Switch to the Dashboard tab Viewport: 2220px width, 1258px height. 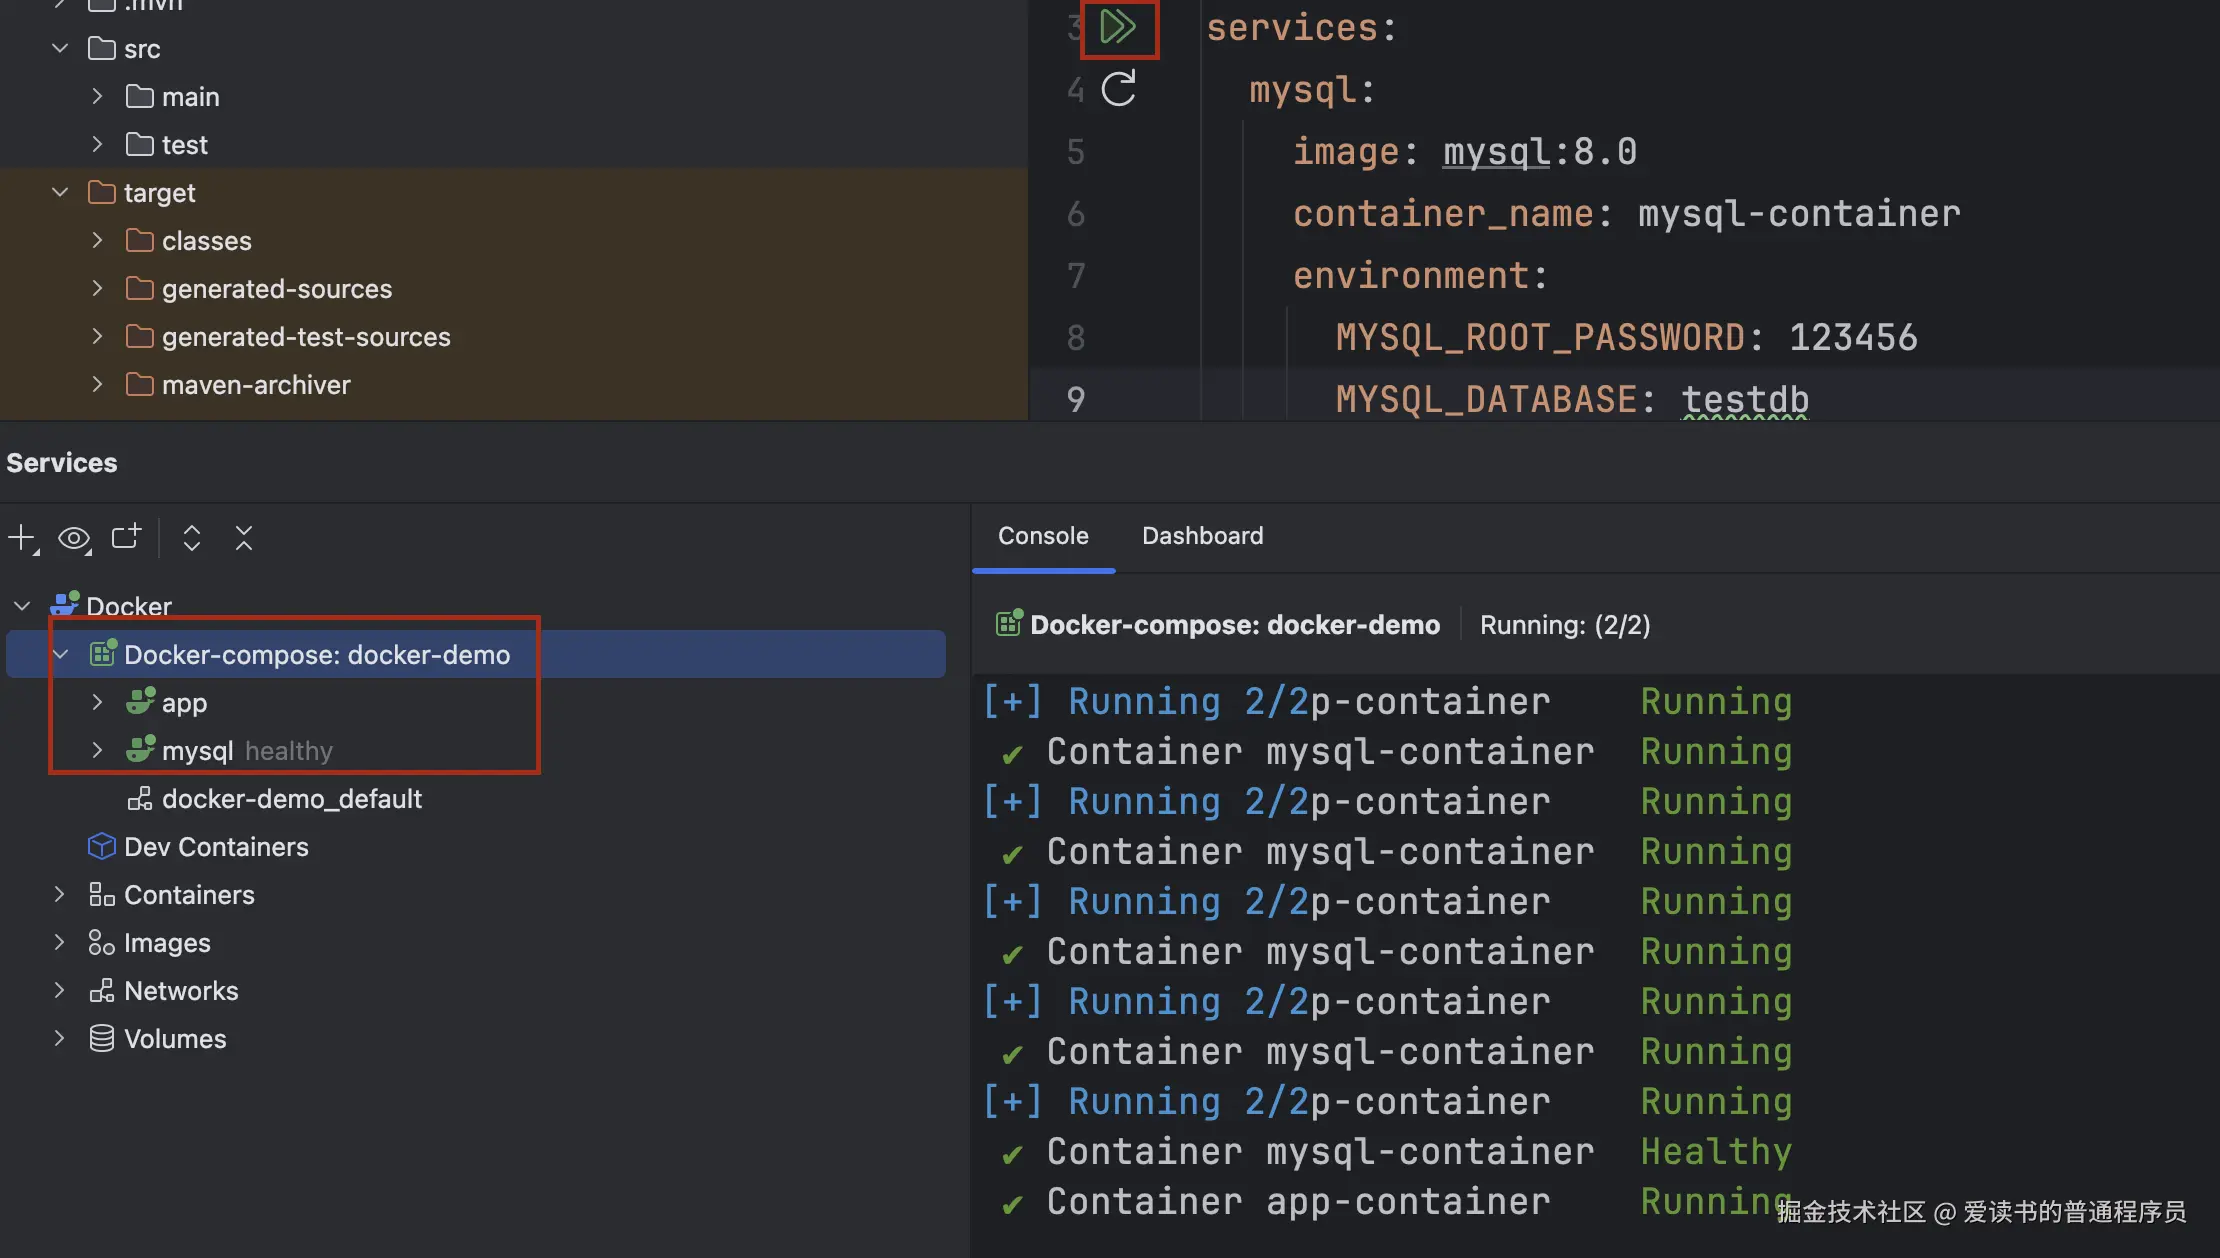1202,536
